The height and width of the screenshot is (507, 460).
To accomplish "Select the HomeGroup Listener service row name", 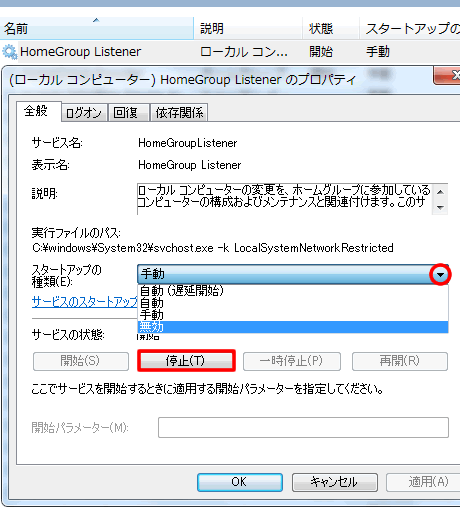I will [x=80, y=52].
